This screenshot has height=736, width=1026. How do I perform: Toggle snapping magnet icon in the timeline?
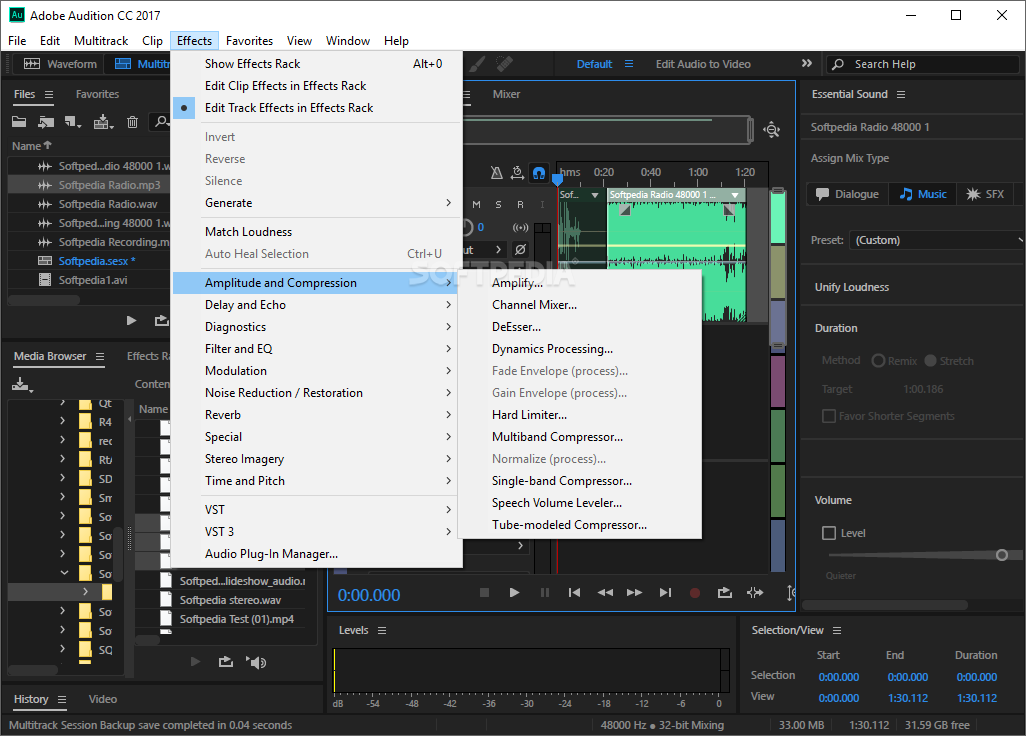[x=539, y=173]
